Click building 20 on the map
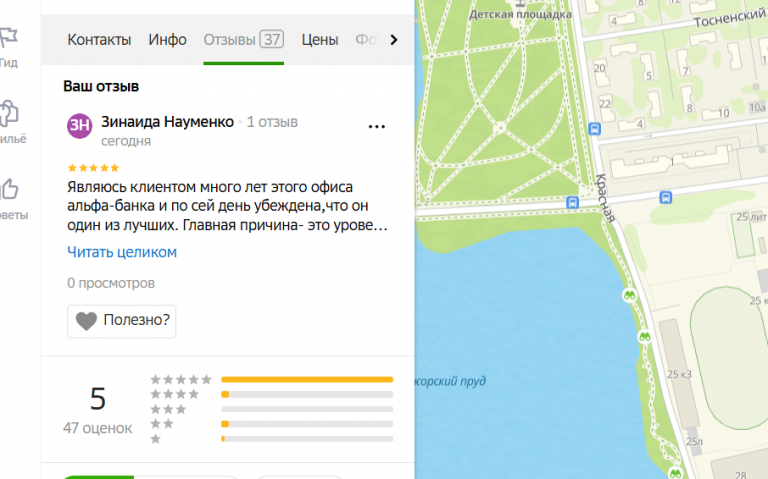The width and height of the screenshot is (768, 479). (x=600, y=68)
